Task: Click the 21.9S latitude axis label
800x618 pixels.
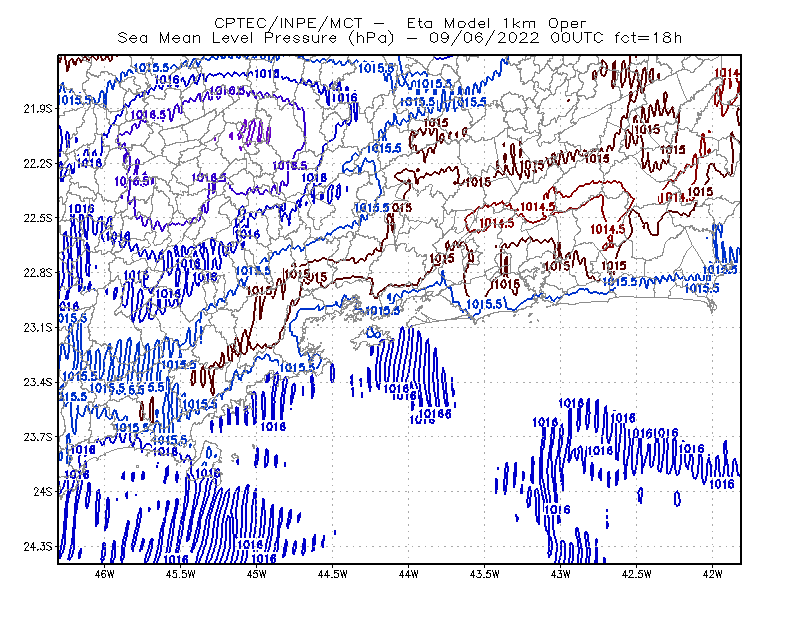Action: [x=37, y=109]
